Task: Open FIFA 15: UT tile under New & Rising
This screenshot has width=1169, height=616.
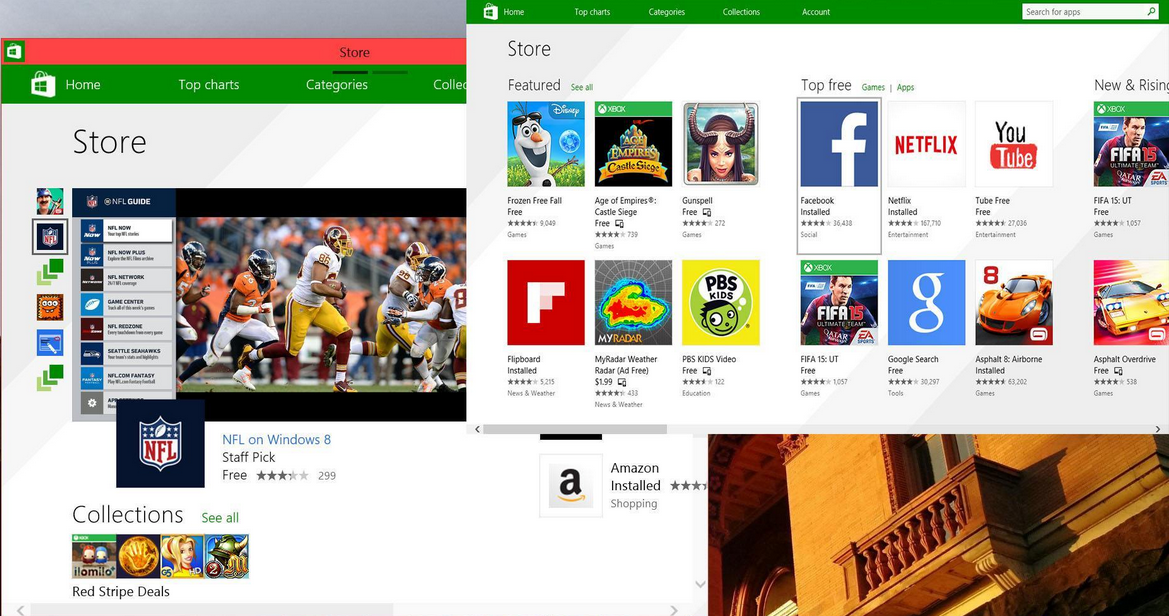Action: pyautogui.click(x=1131, y=144)
